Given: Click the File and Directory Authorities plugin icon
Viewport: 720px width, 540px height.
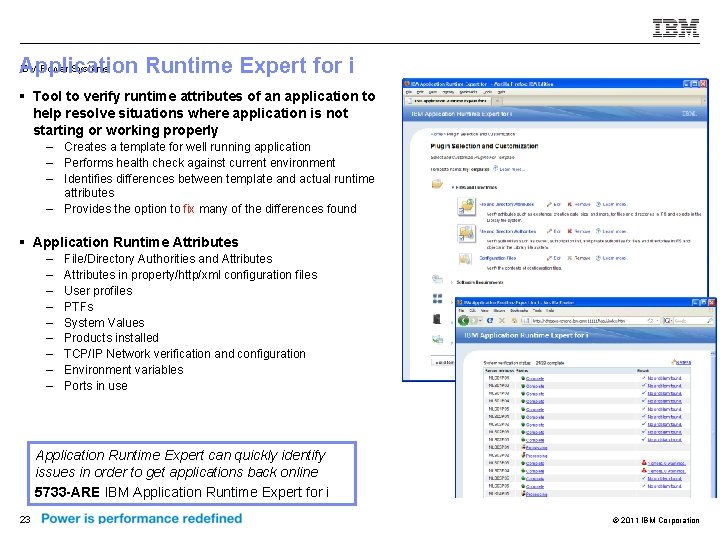Looking at the screenshot, I should coord(467,233).
